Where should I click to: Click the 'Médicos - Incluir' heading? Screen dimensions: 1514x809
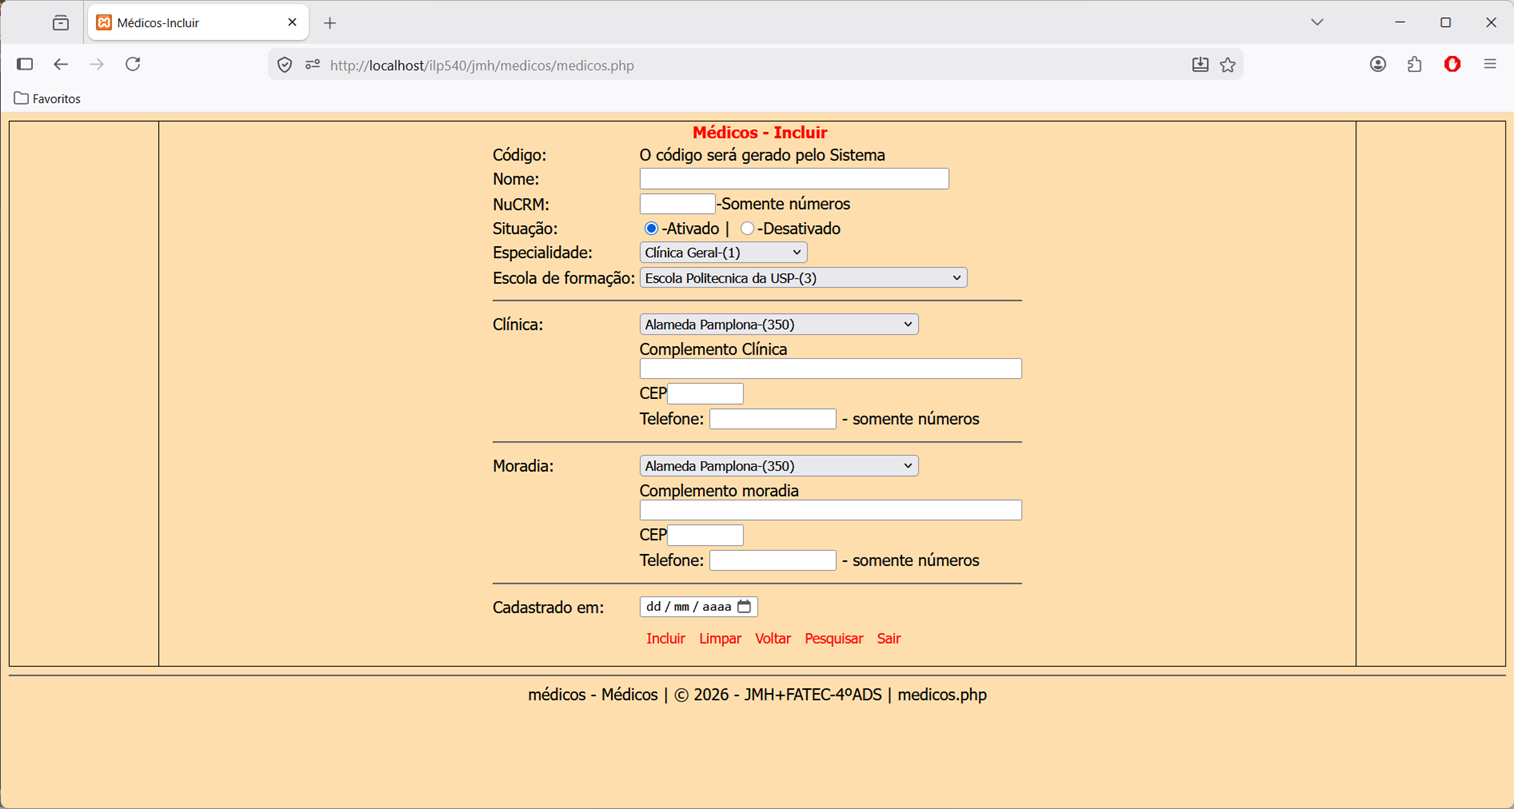point(760,132)
